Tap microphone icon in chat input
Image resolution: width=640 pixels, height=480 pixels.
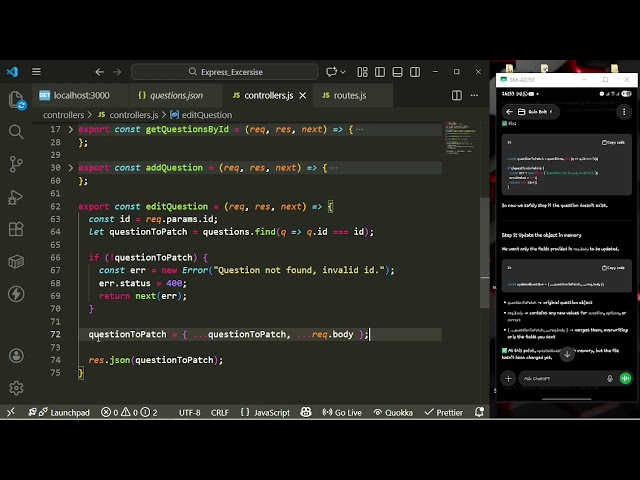coord(609,378)
